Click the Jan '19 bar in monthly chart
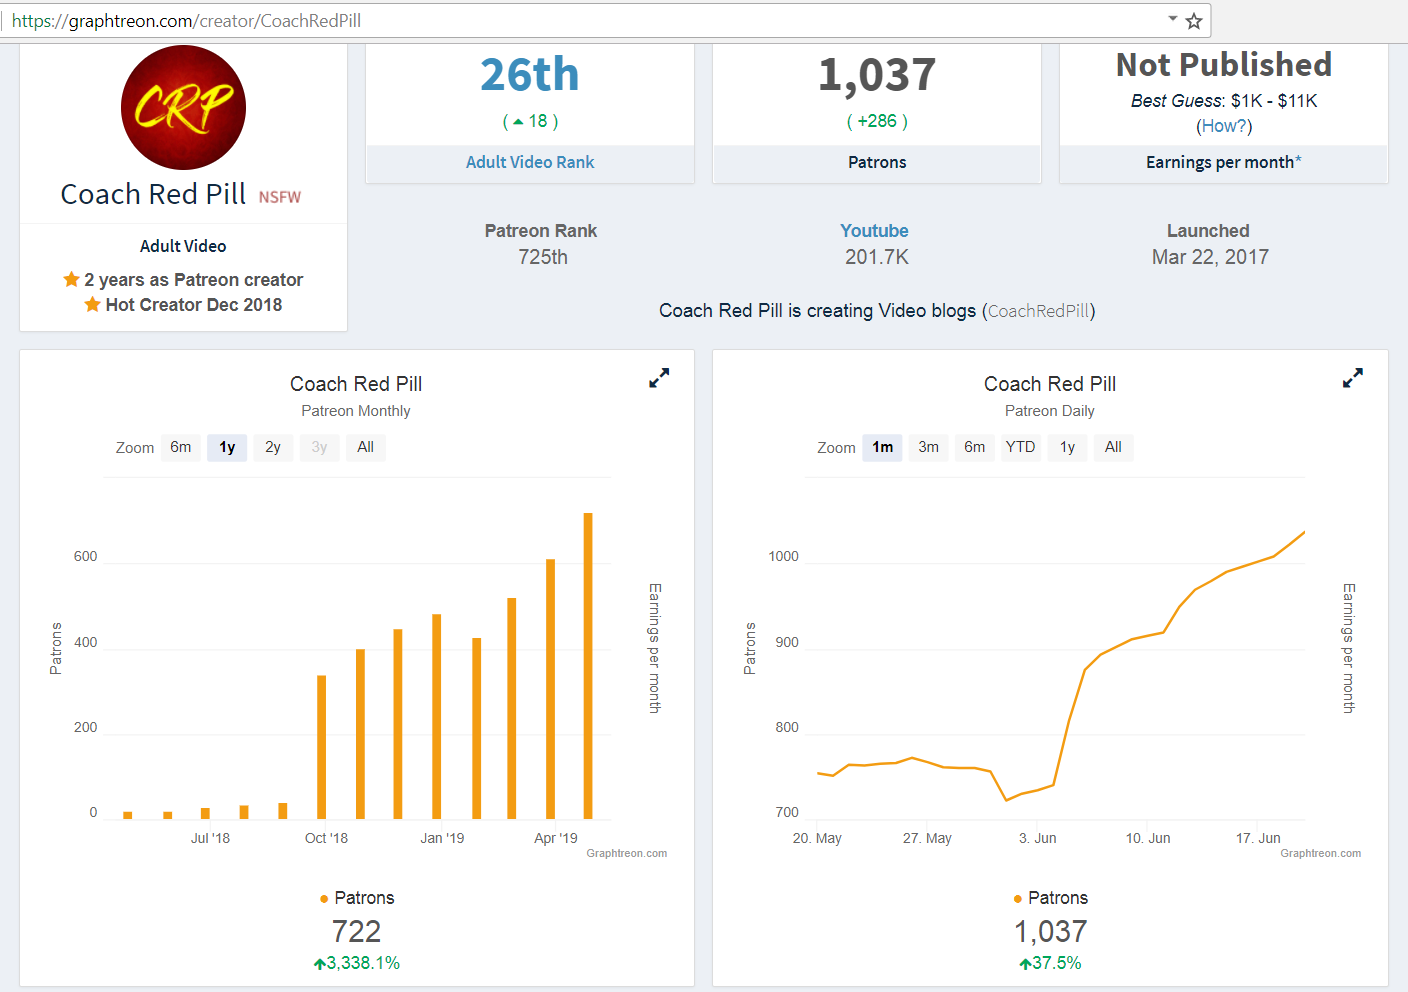The width and height of the screenshot is (1408, 992). (436, 717)
